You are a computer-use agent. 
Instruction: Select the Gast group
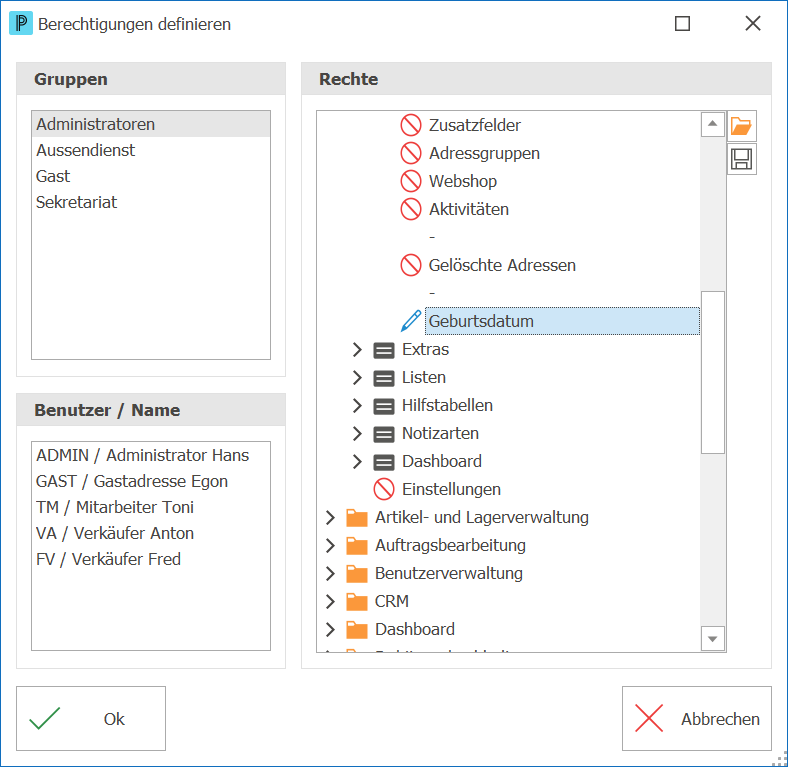pos(151,176)
